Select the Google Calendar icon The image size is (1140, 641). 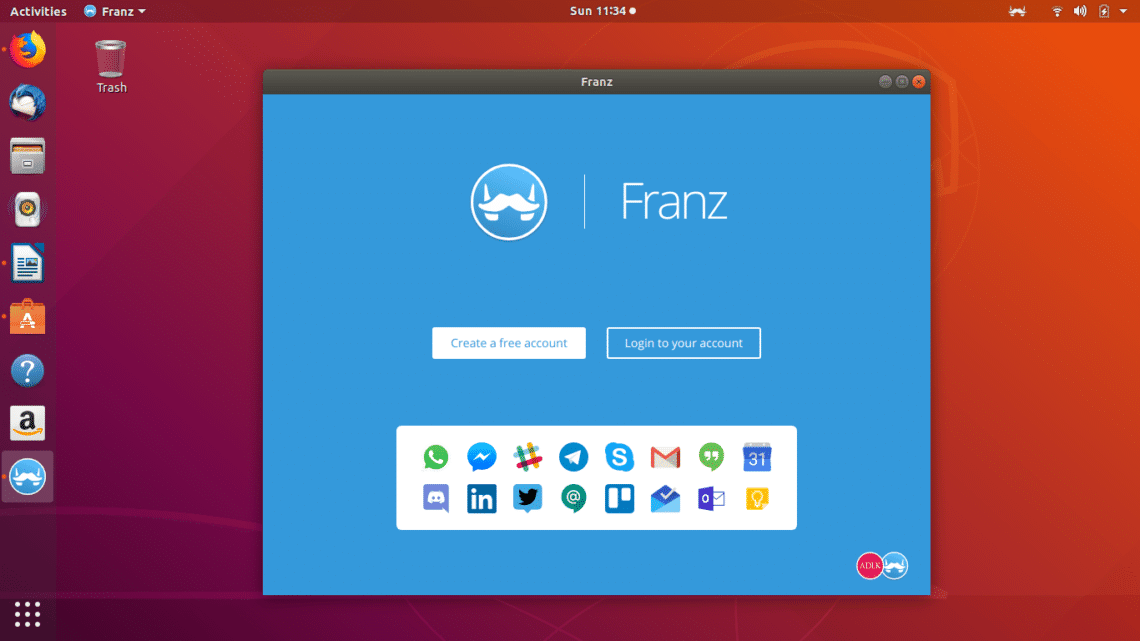(x=757, y=458)
